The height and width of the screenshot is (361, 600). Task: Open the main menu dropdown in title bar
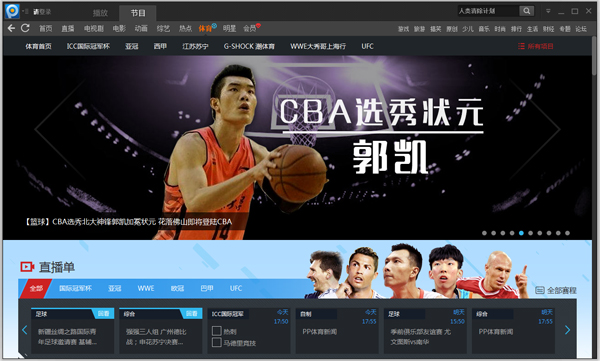[x=548, y=11]
